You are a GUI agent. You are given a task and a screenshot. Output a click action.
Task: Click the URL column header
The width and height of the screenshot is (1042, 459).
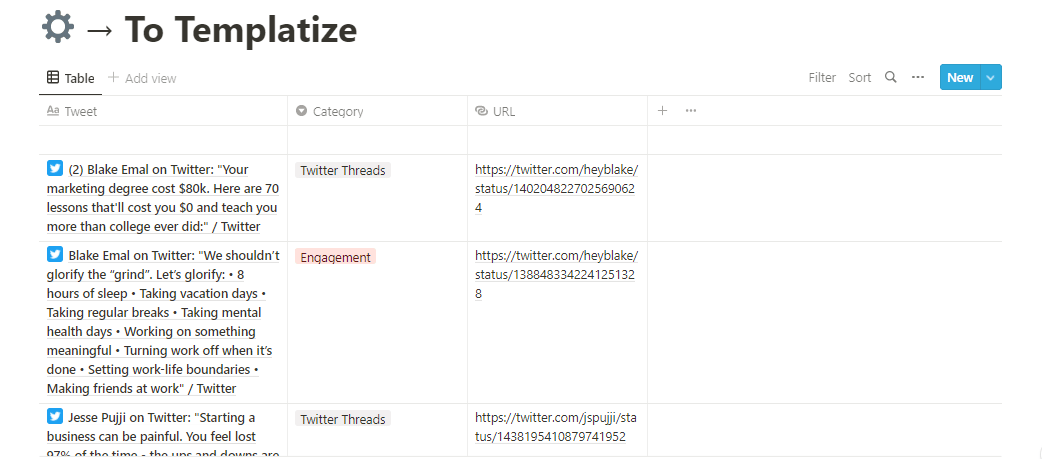click(558, 111)
